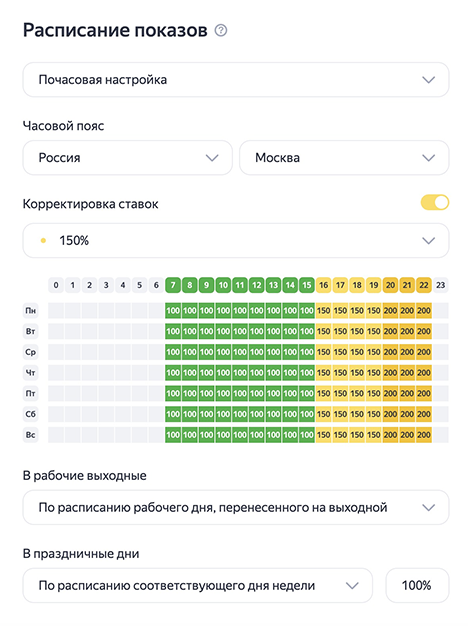Click the hour 20 column header
The width and height of the screenshot is (468, 626).
click(x=390, y=285)
